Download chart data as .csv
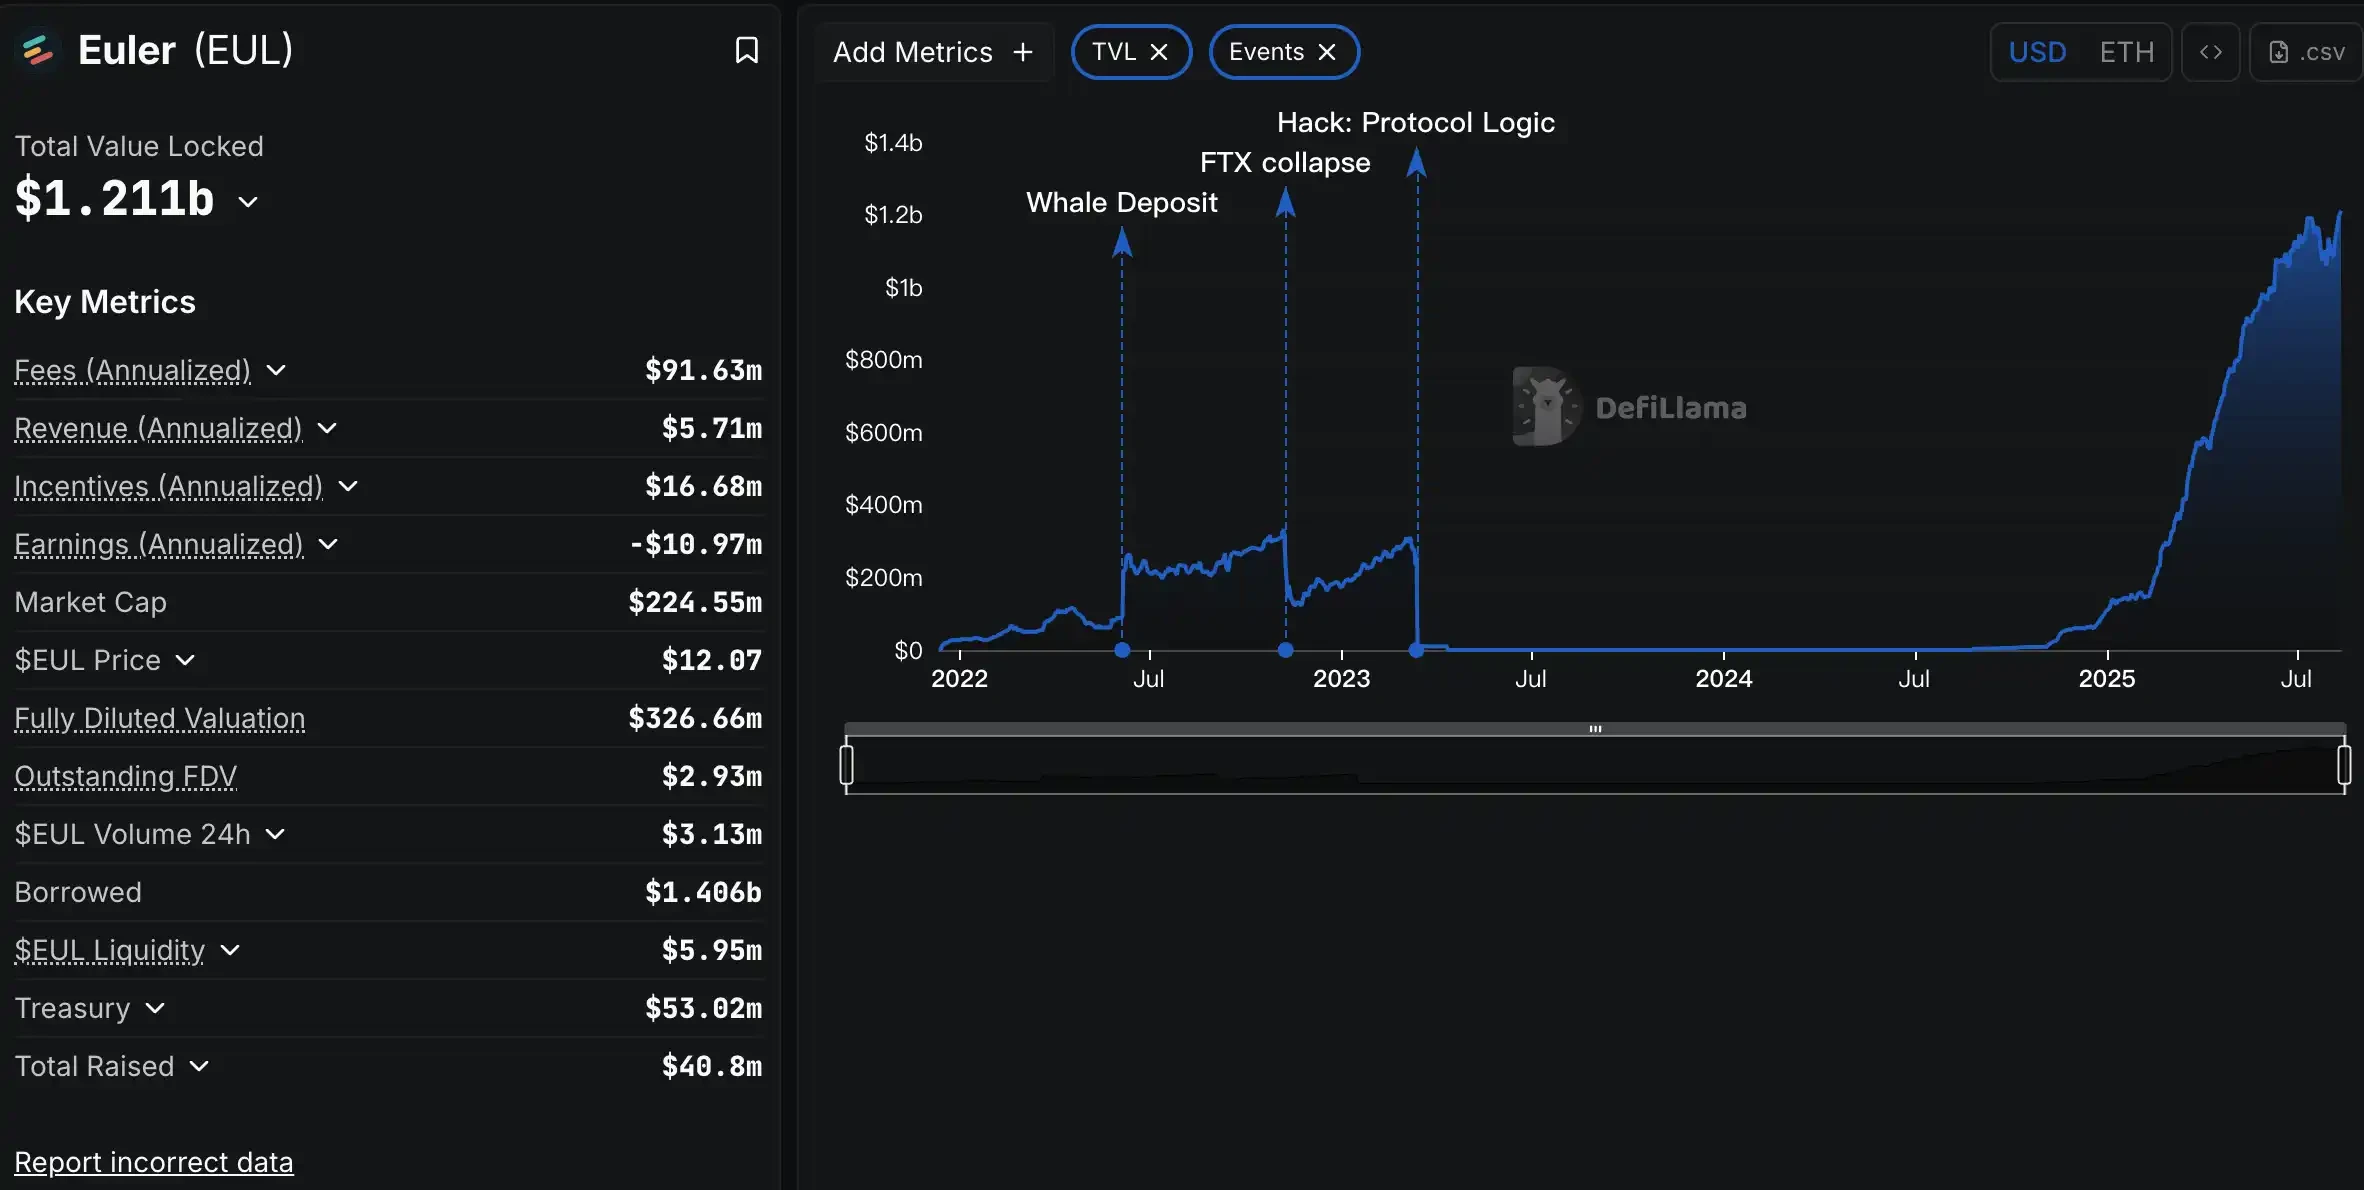 (2305, 52)
